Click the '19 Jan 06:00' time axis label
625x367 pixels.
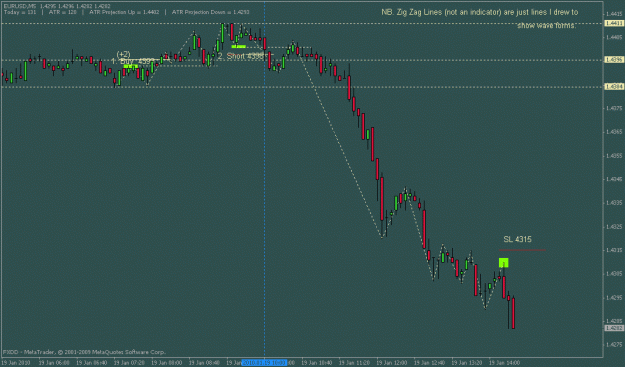(54, 363)
